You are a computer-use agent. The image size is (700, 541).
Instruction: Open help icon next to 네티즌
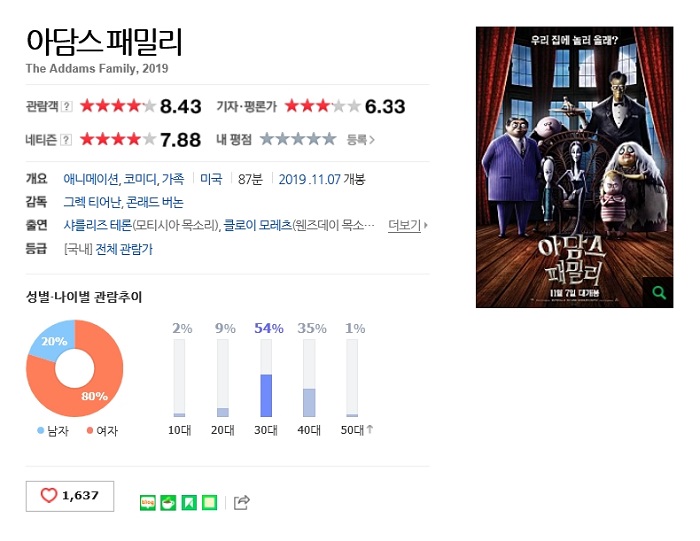(x=66, y=140)
